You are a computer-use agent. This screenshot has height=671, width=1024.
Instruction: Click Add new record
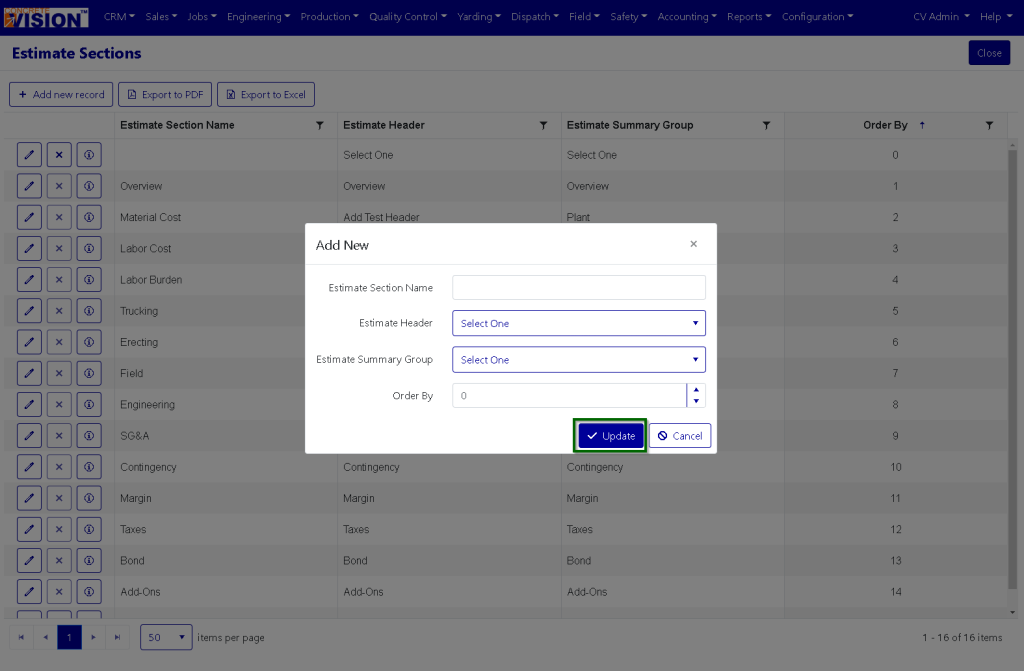point(61,95)
